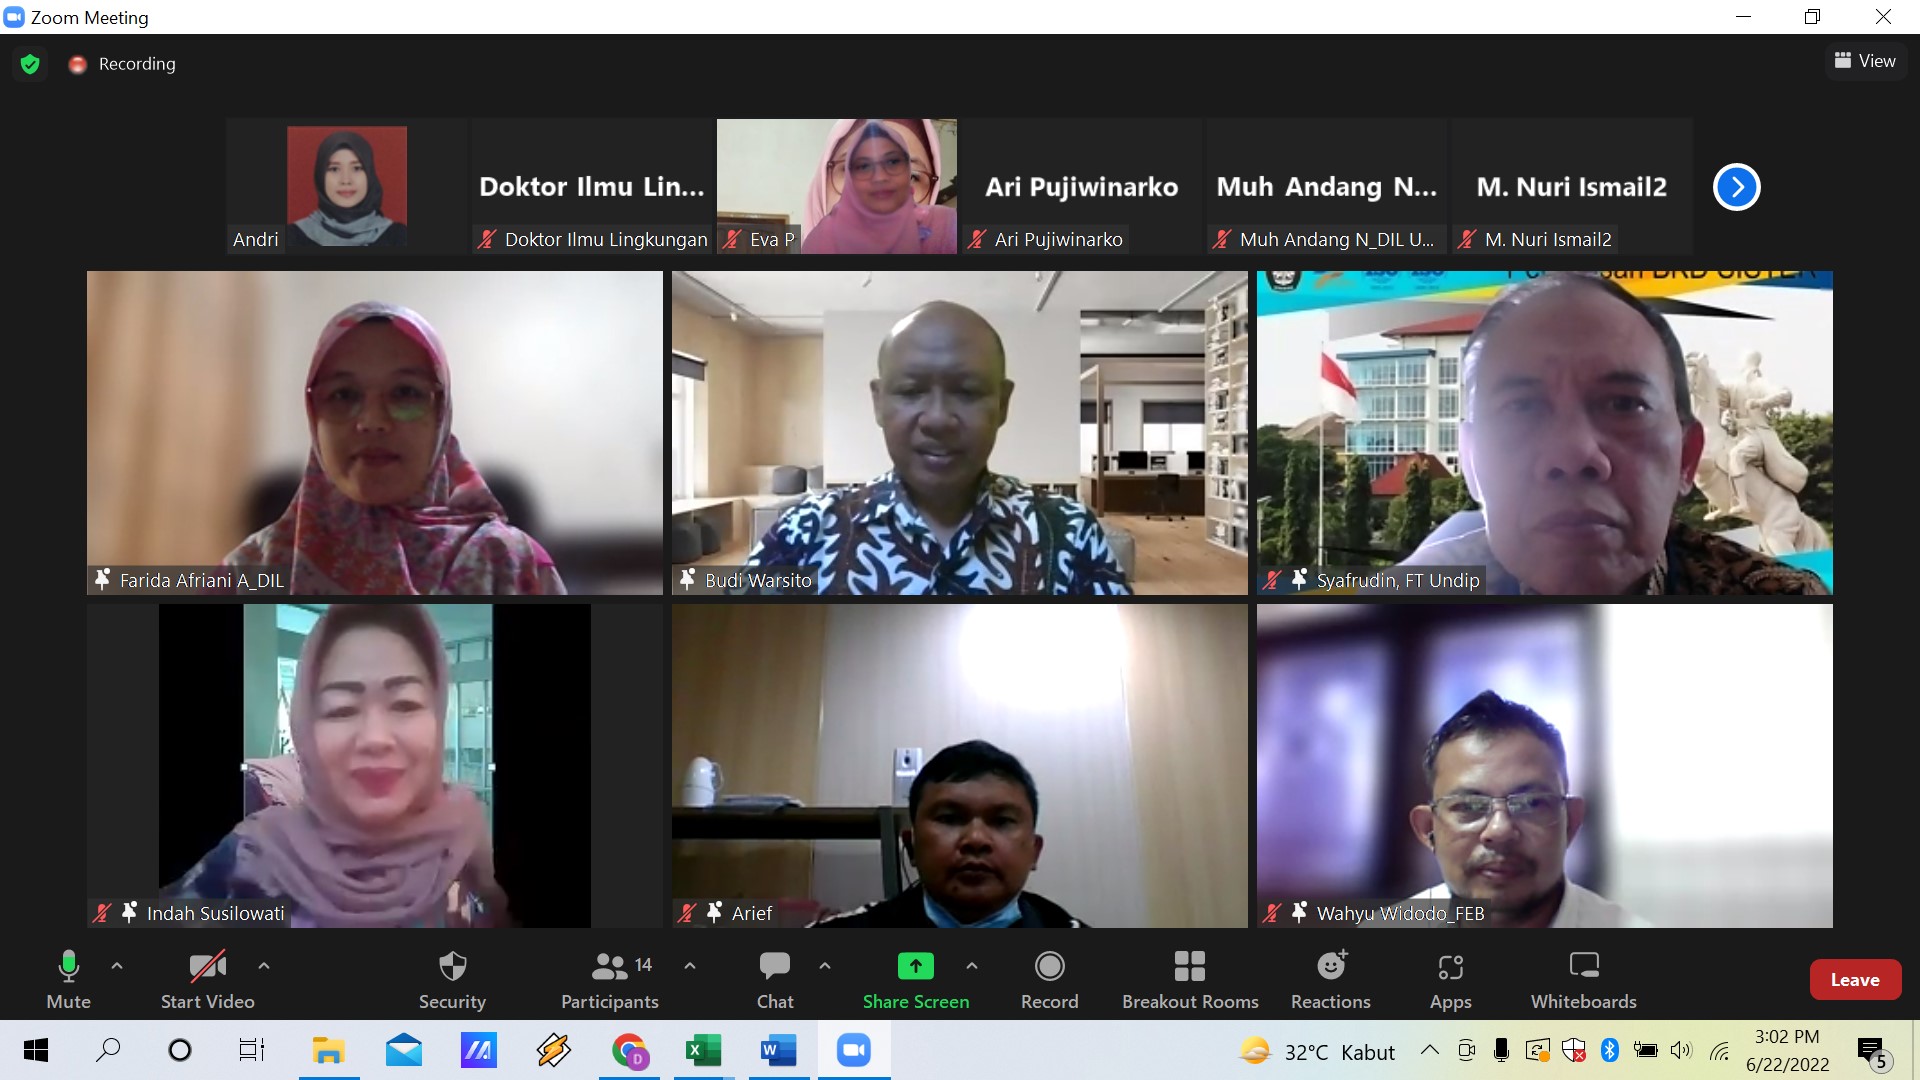Viewport: 1920px width, 1080px height.
Task: Mute the microphone
Action: click(68, 979)
